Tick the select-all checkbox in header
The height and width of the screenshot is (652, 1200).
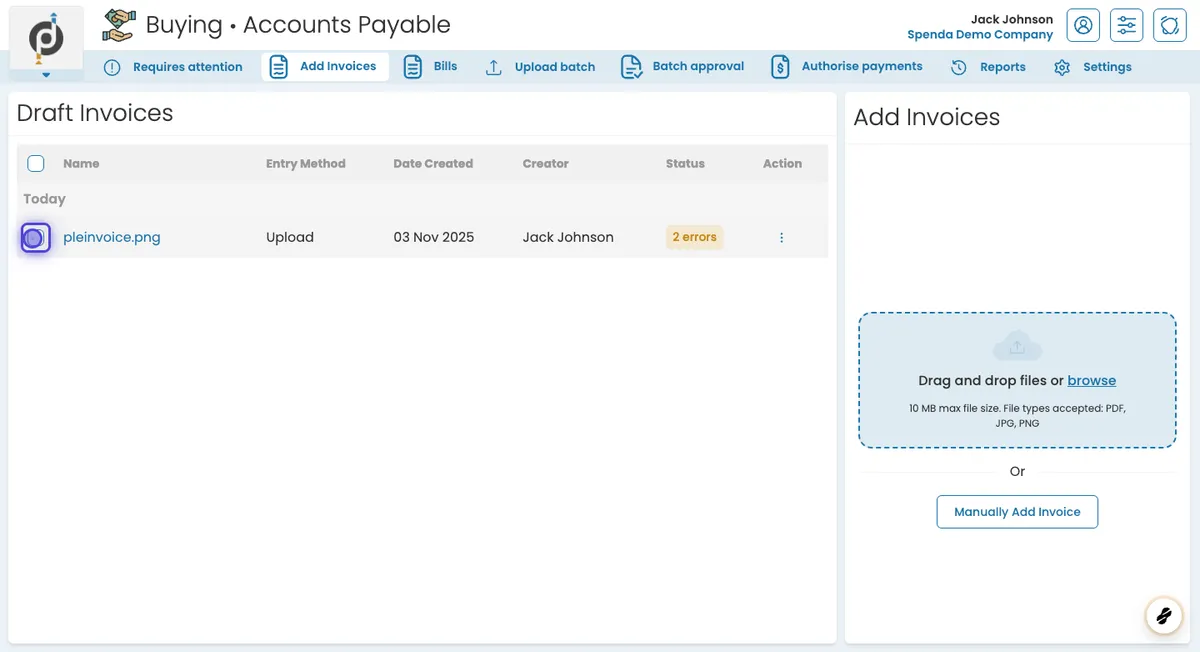tap(36, 163)
